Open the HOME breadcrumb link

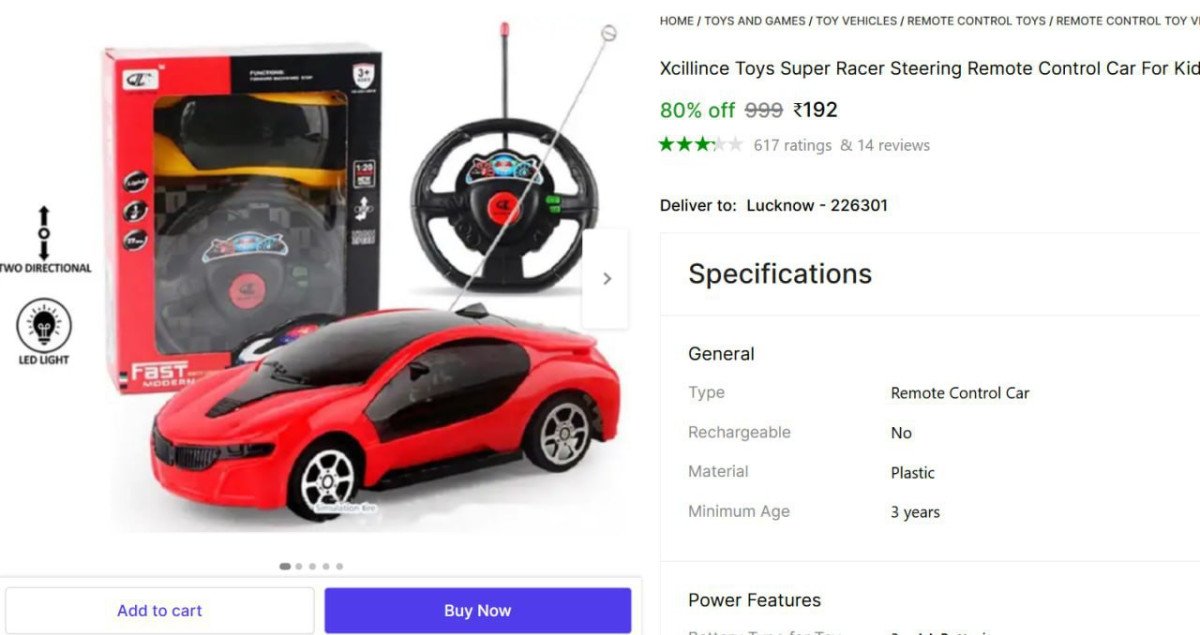(x=677, y=21)
